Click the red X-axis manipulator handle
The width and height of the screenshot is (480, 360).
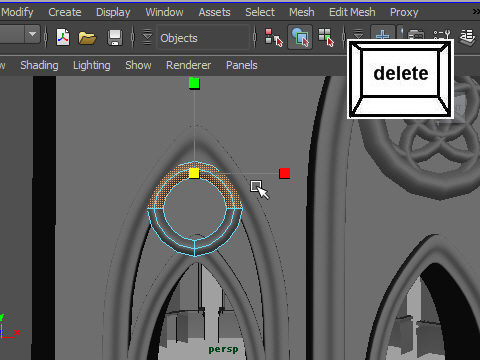285,173
